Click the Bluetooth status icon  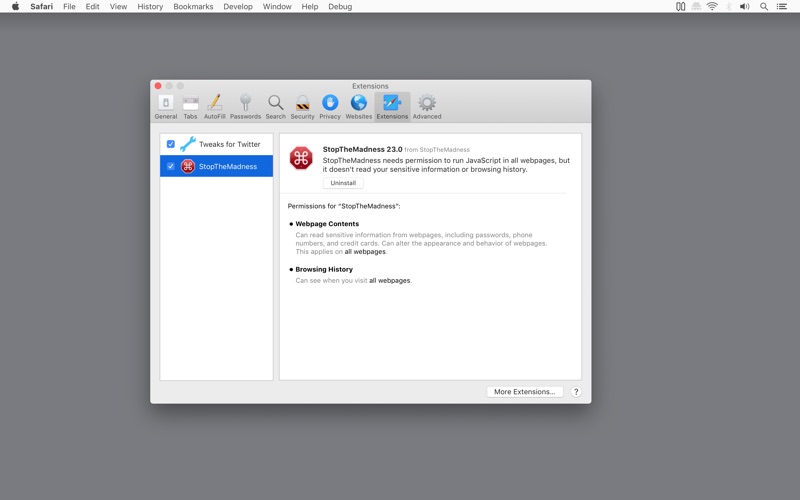(x=729, y=7)
